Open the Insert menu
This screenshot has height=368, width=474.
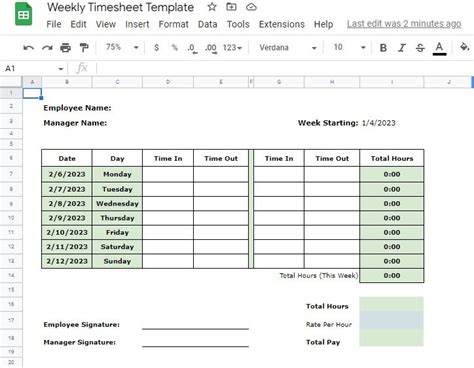click(x=137, y=24)
